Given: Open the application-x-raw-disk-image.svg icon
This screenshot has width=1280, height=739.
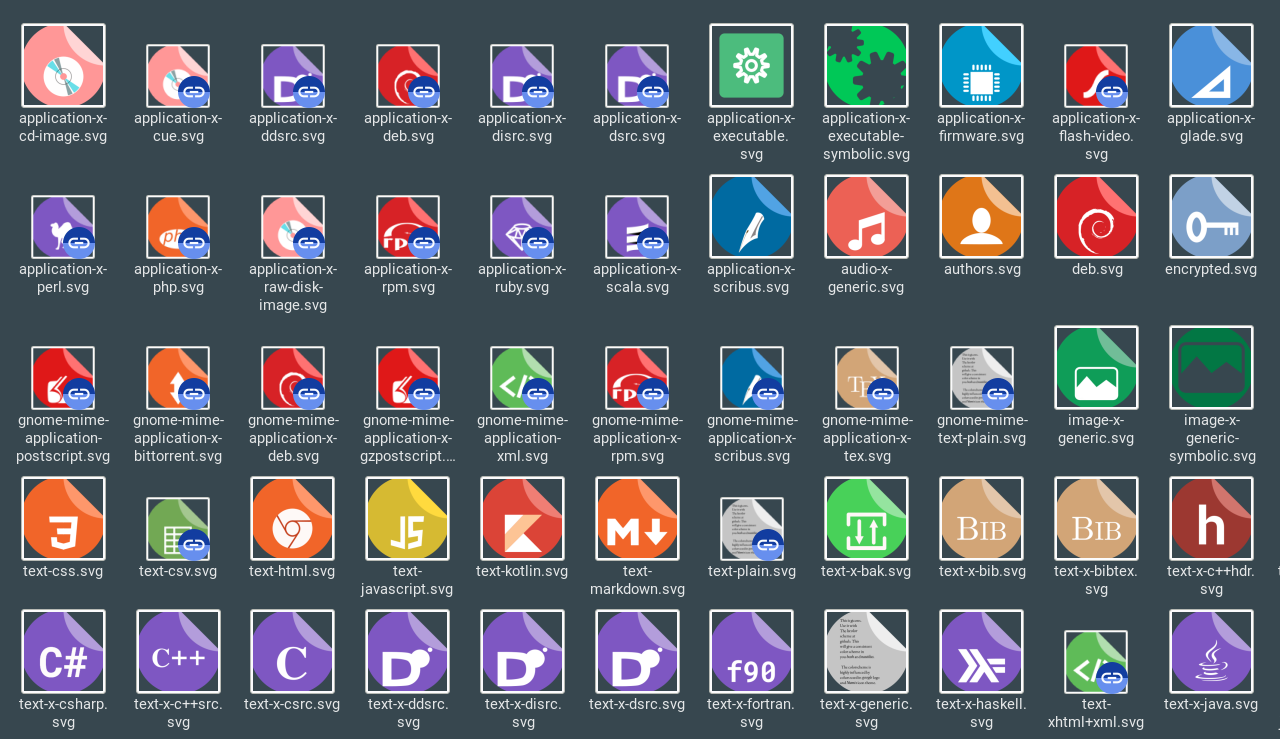Looking at the screenshot, I should coord(293,227).
